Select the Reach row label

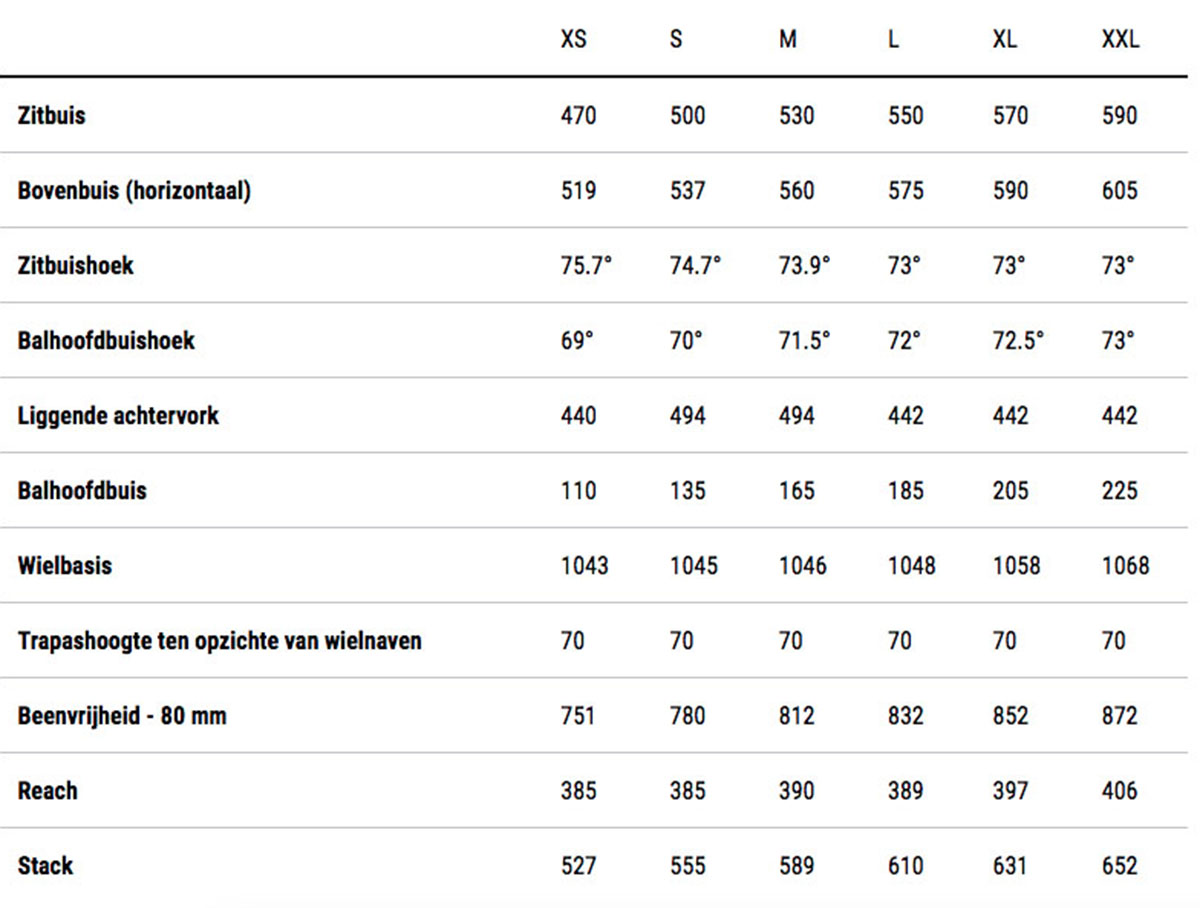(x=47, y=790)
